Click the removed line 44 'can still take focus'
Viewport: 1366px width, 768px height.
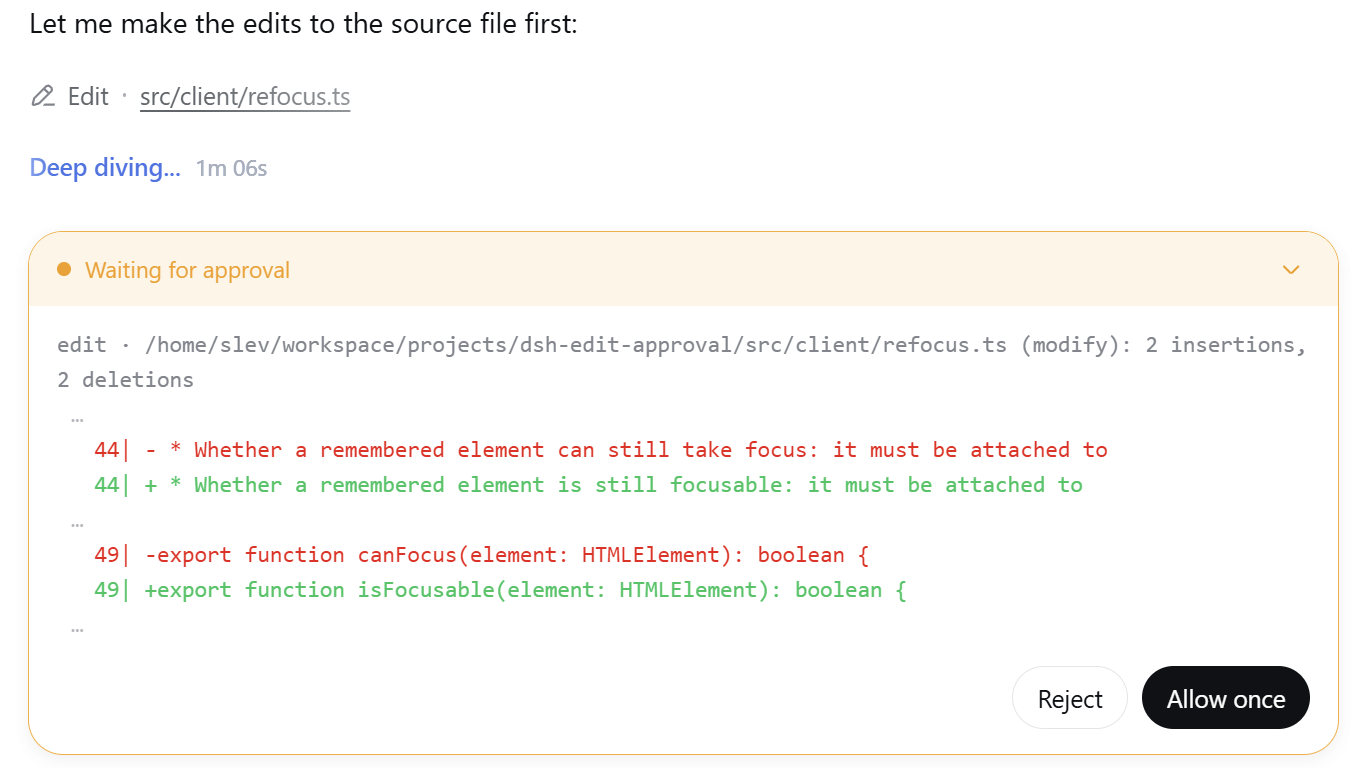[601, 450]
